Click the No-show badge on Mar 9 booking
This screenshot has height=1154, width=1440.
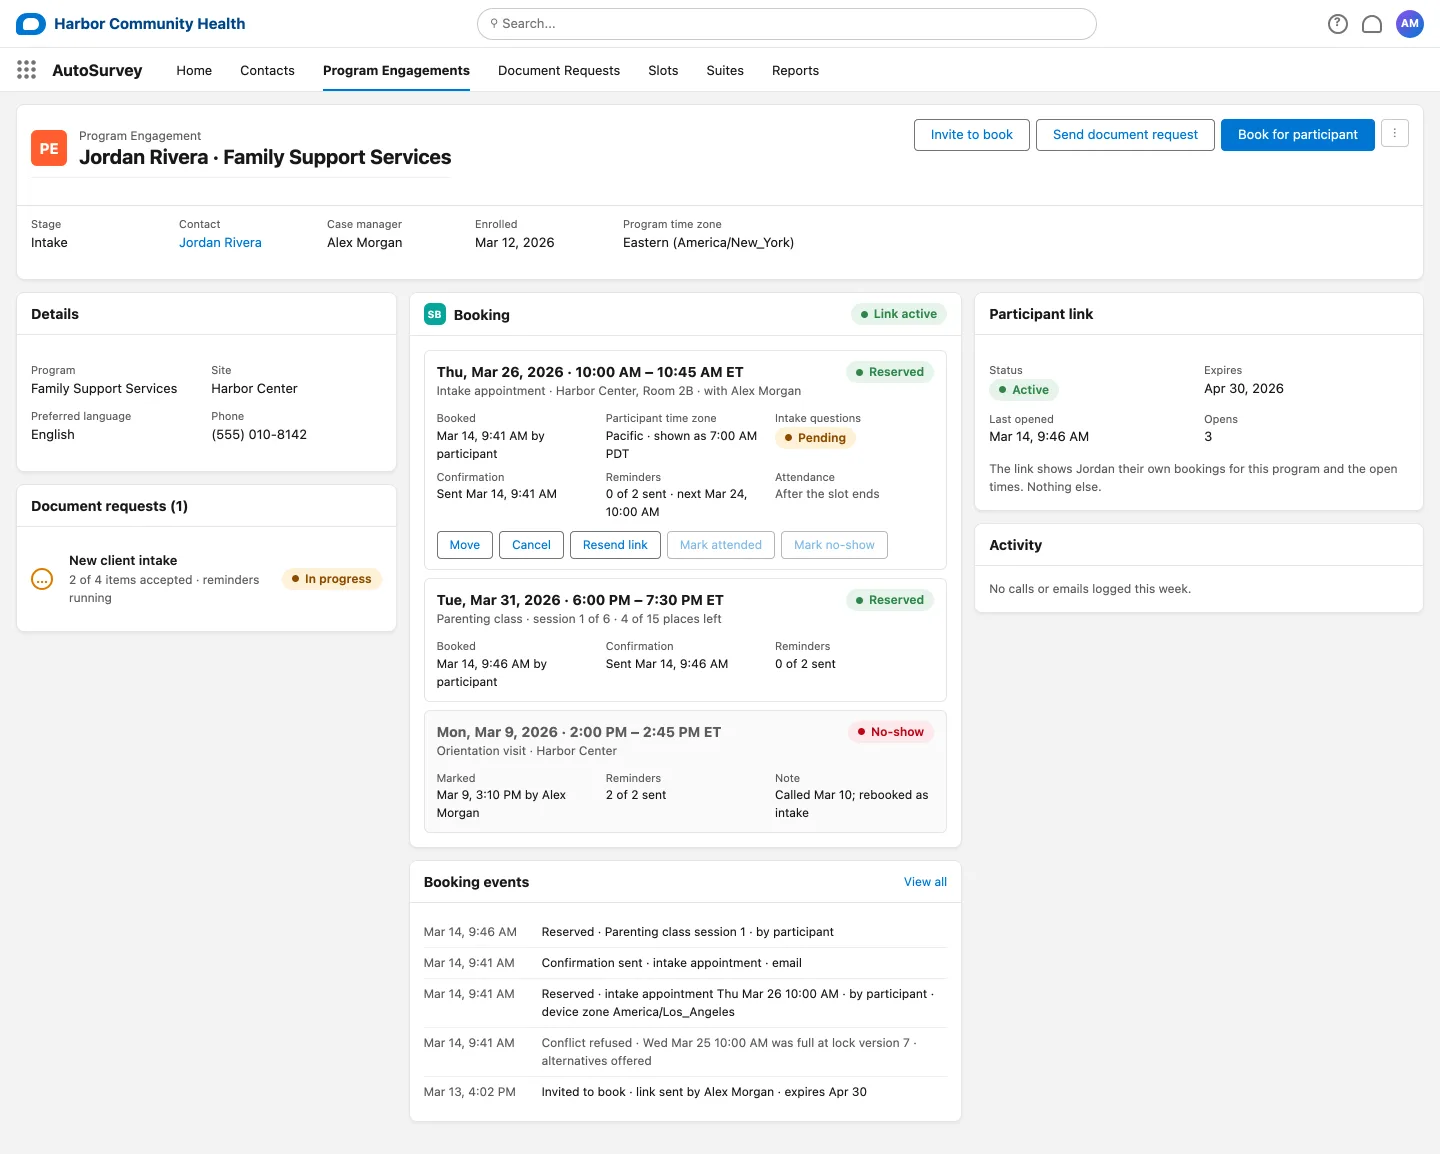coord(891,732)
